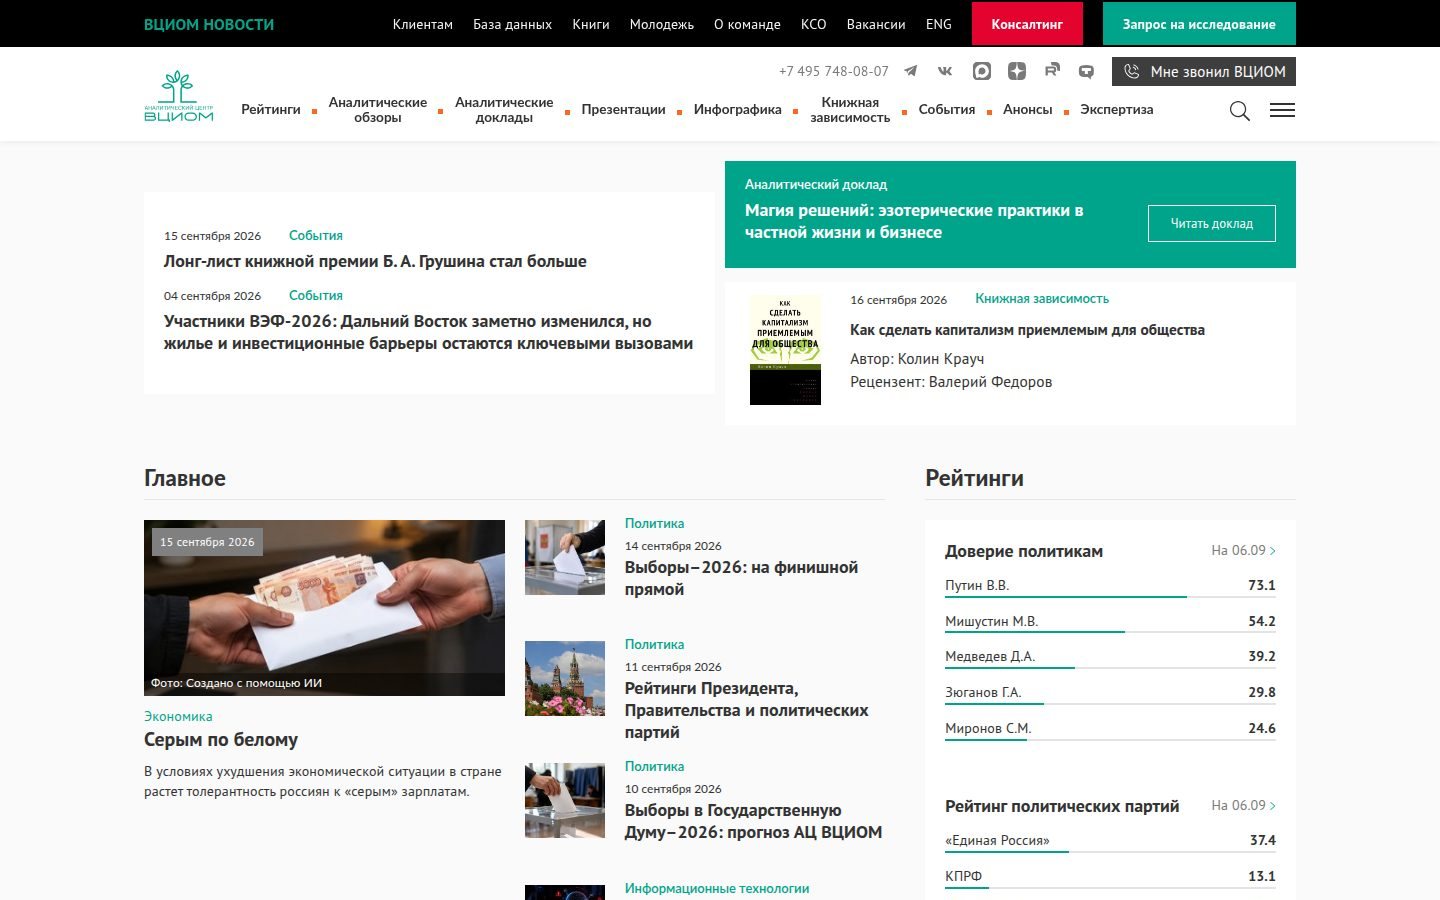Click События tag next to 15 сентября 2026
Viewport: 1440px width, 900px height.
coord(316,235)
